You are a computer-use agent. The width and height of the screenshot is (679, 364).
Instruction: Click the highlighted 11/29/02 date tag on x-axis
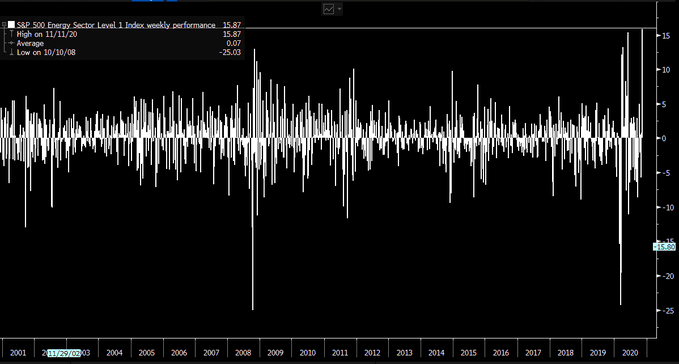[x=64, y=353]
